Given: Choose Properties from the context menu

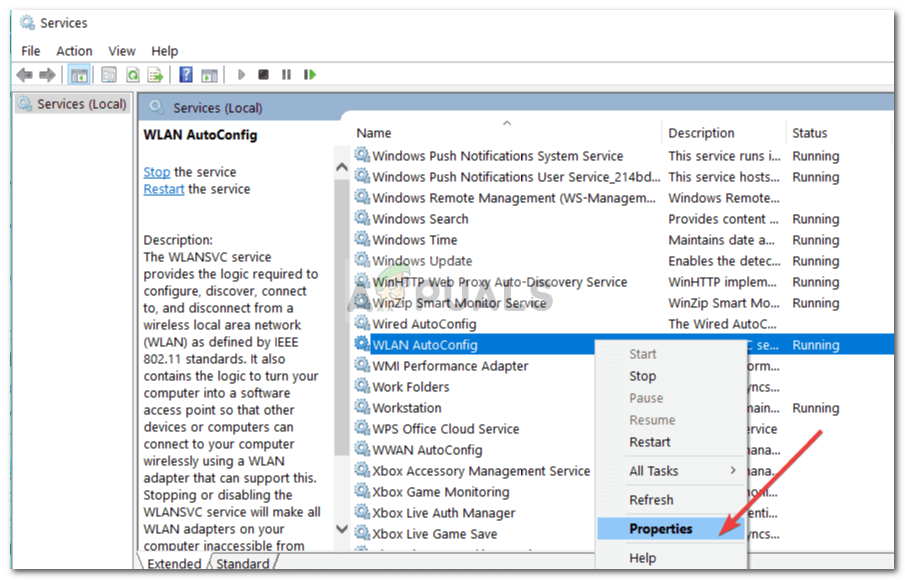Looking at the screenshot, I should tap(668, 528).
